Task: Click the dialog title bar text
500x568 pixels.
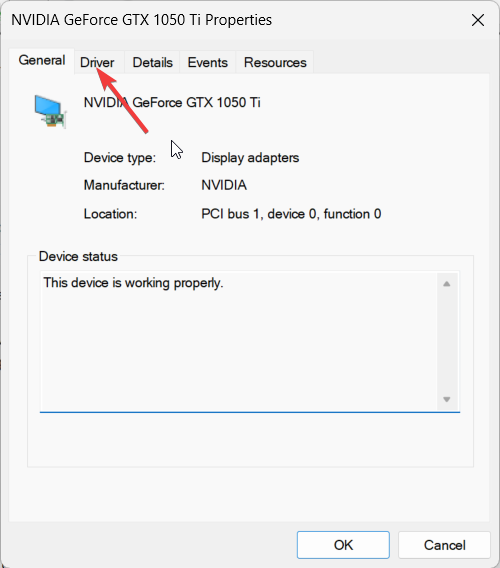Action: click(x=141, y=20)
